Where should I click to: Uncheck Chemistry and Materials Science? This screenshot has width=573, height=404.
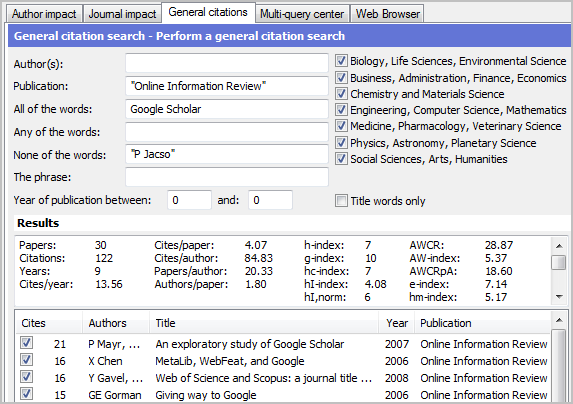point(341,94)
